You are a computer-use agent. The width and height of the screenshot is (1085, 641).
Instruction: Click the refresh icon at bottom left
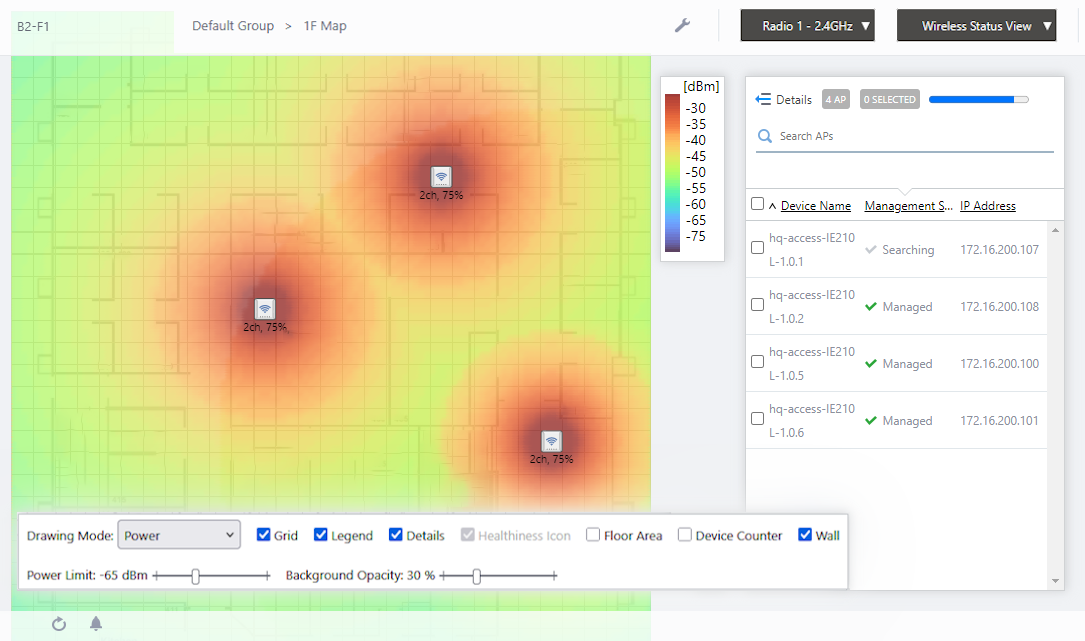[x=59, y=624]
